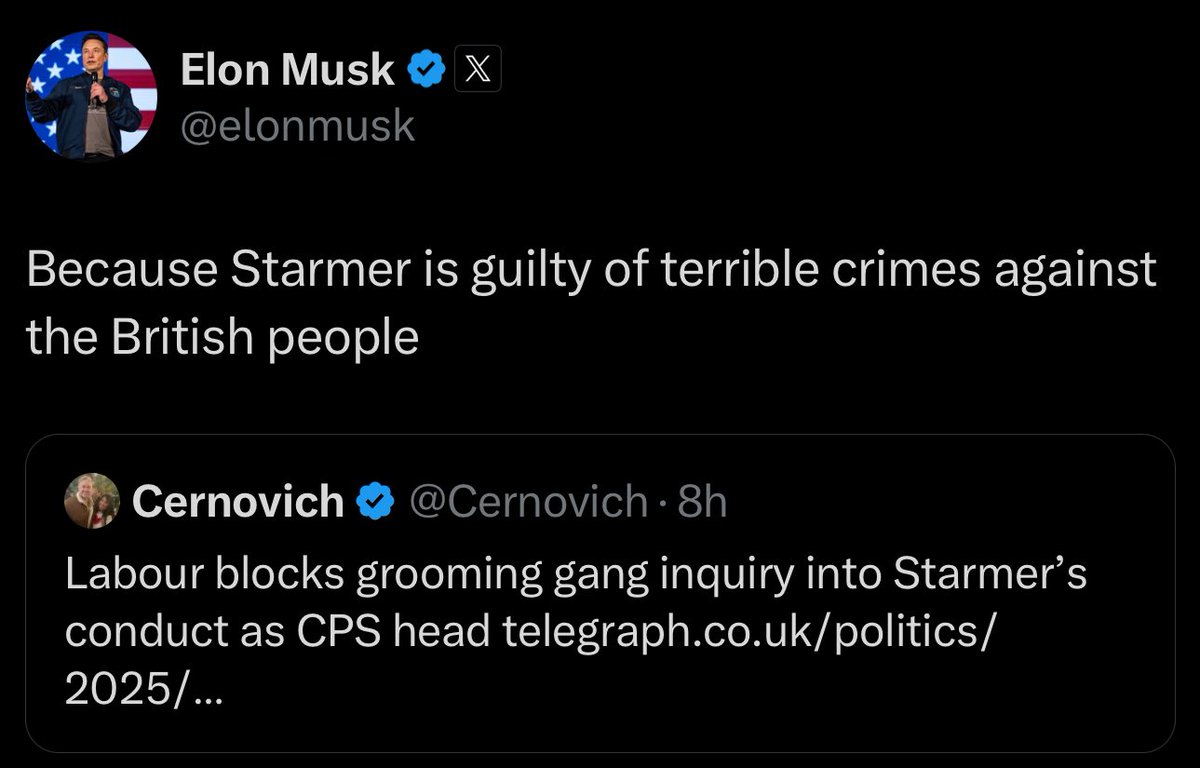Click the X affiliation badge icon
Image resolution: width=1200 pixels, height=768 pixels.
tap(477, 72)
